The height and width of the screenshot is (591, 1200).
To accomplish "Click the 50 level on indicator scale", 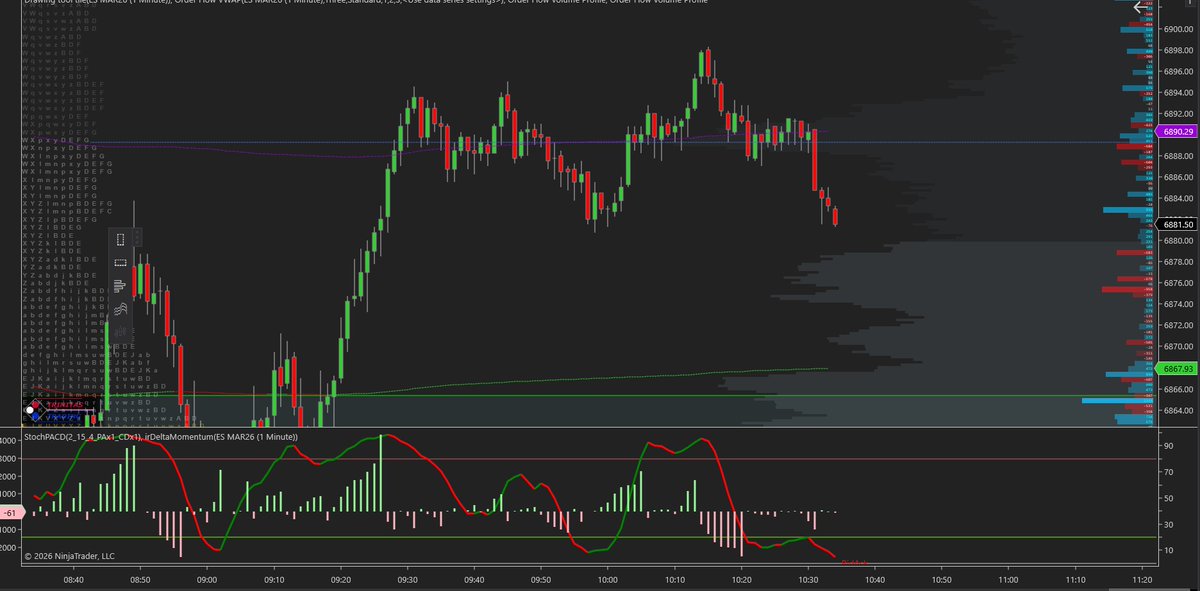I will [x=1168, y=497].
